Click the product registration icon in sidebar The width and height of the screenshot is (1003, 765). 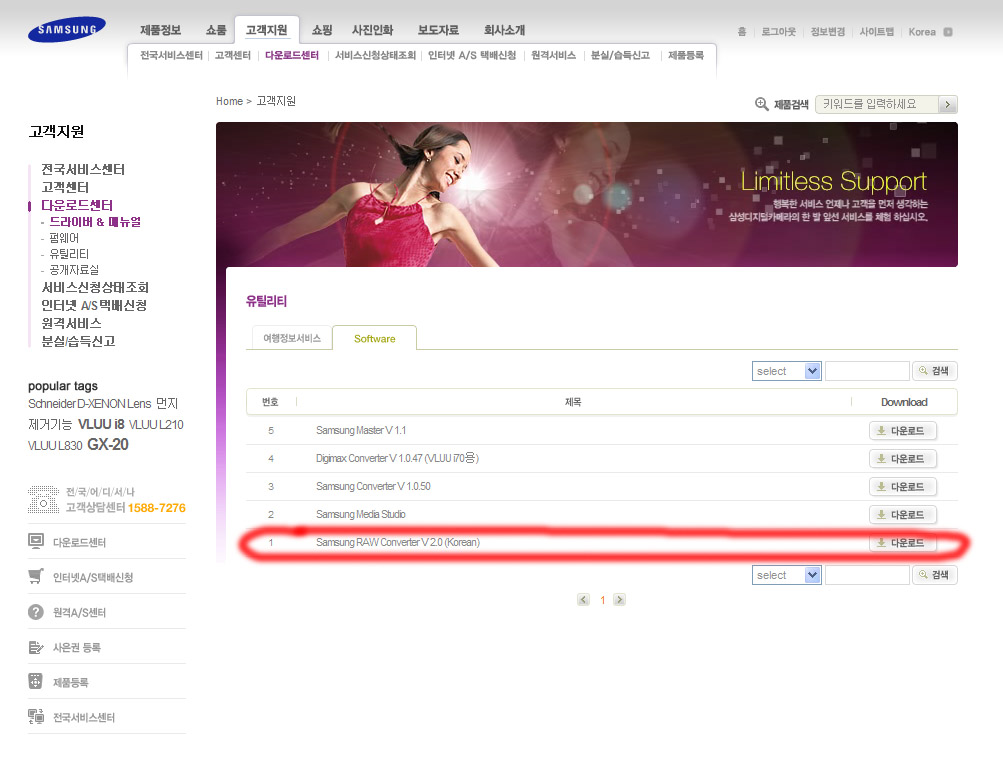[36, 682]
